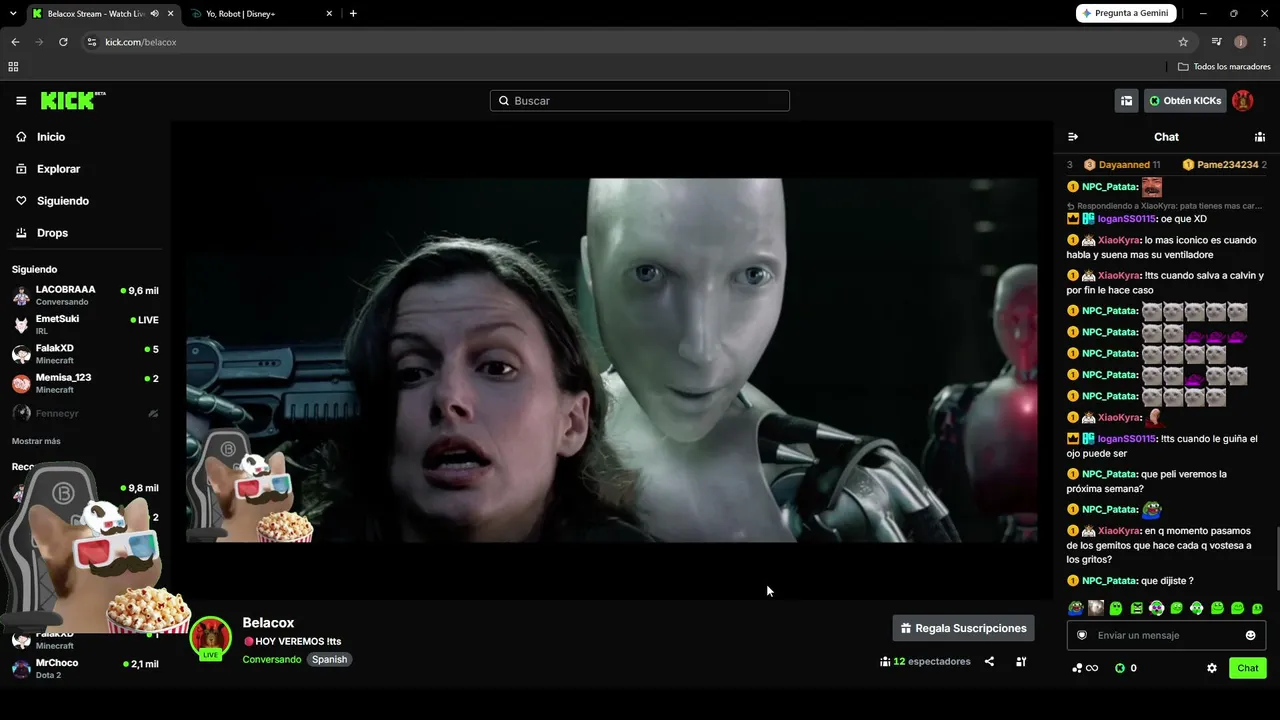
Task: Mute audio on Belacox Stream tab
Action: [x=154, y=14]
